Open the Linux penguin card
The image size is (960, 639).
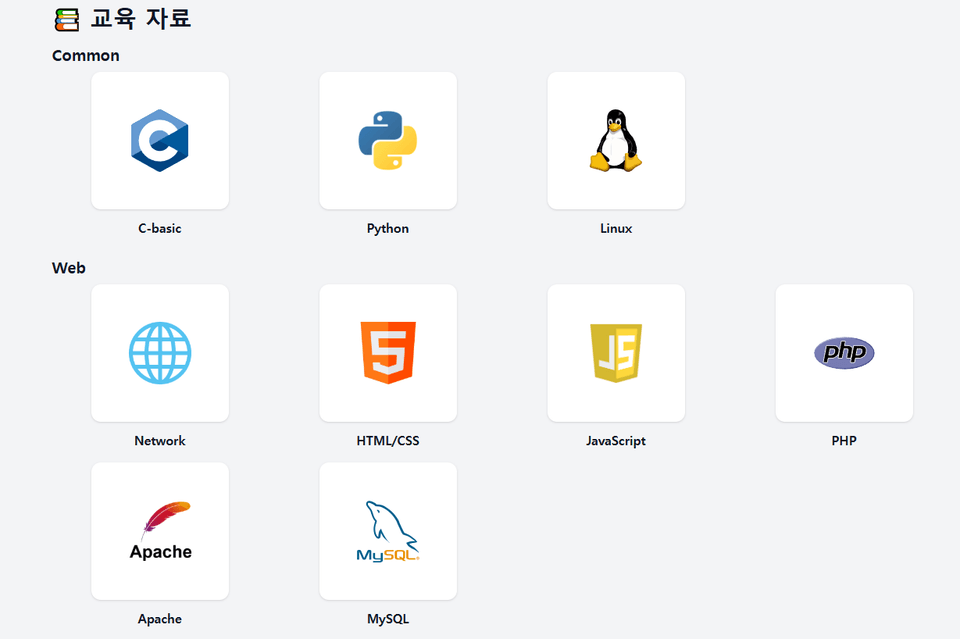coord(616,141)
